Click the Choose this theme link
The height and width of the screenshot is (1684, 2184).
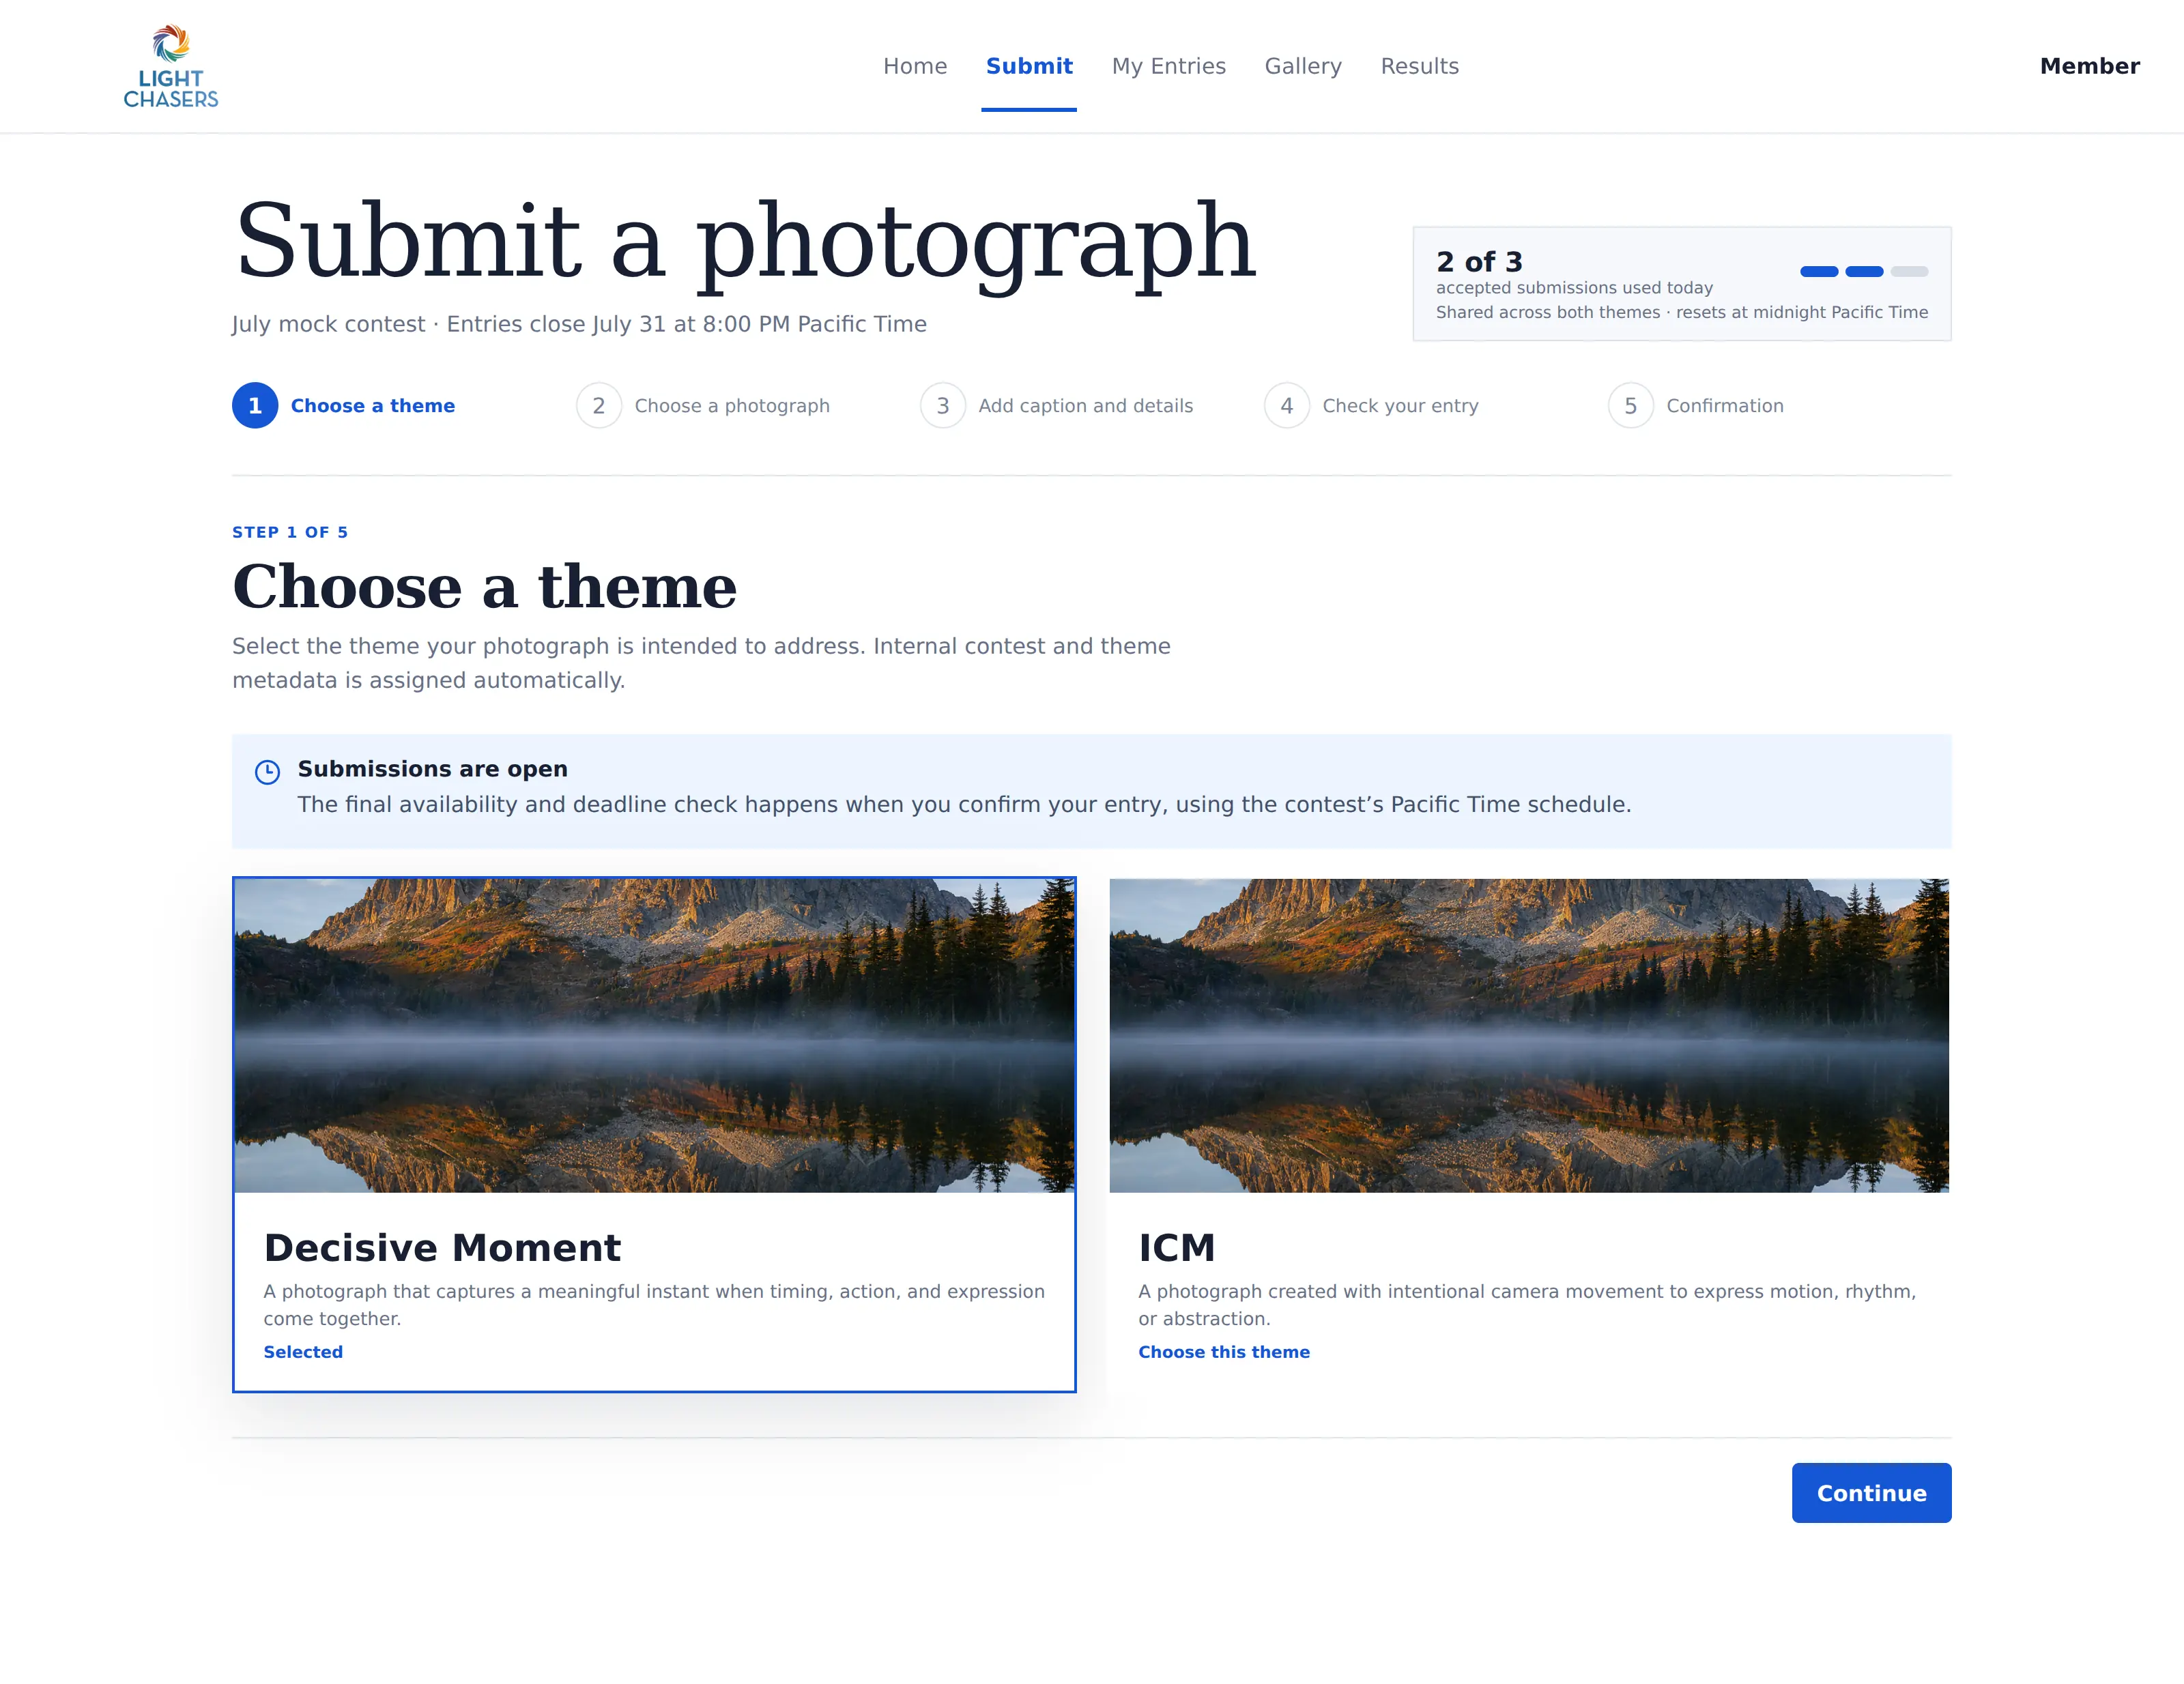(1224, 1352)
